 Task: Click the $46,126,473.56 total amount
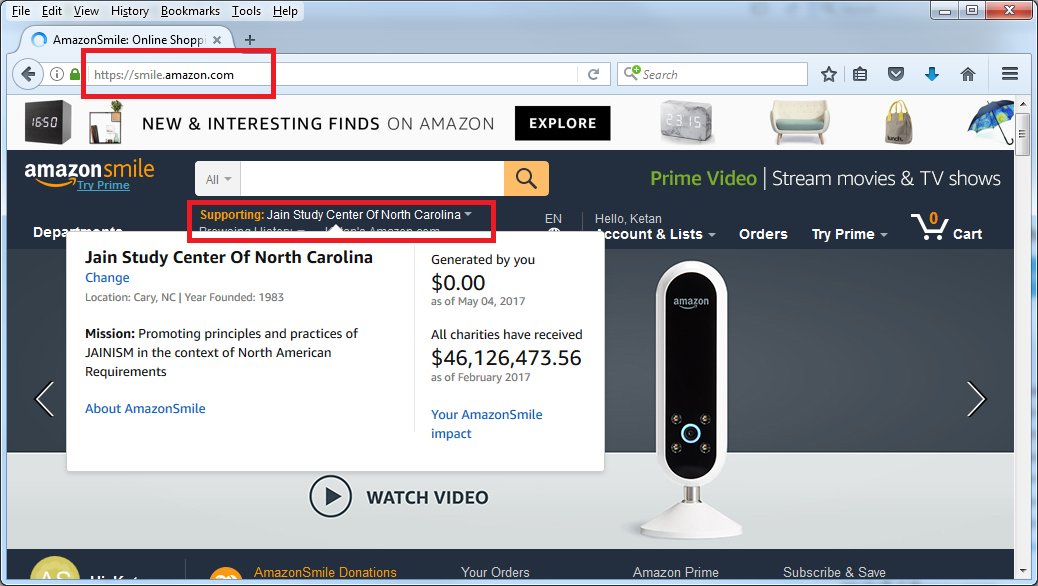pos(506,358)
